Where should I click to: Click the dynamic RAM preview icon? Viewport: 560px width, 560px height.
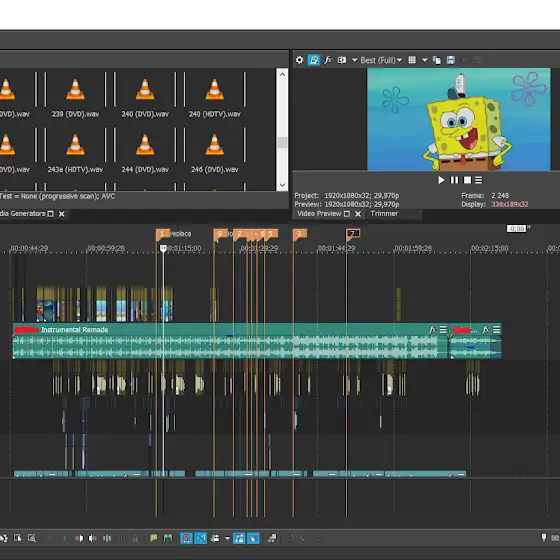coord(272,538)
